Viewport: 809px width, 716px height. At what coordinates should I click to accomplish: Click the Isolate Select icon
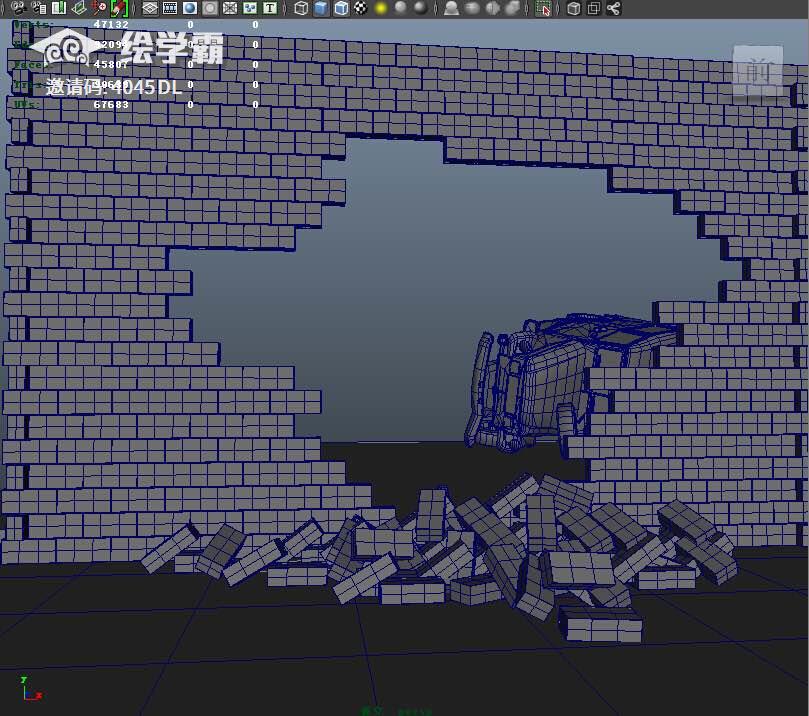click(452, 8)
